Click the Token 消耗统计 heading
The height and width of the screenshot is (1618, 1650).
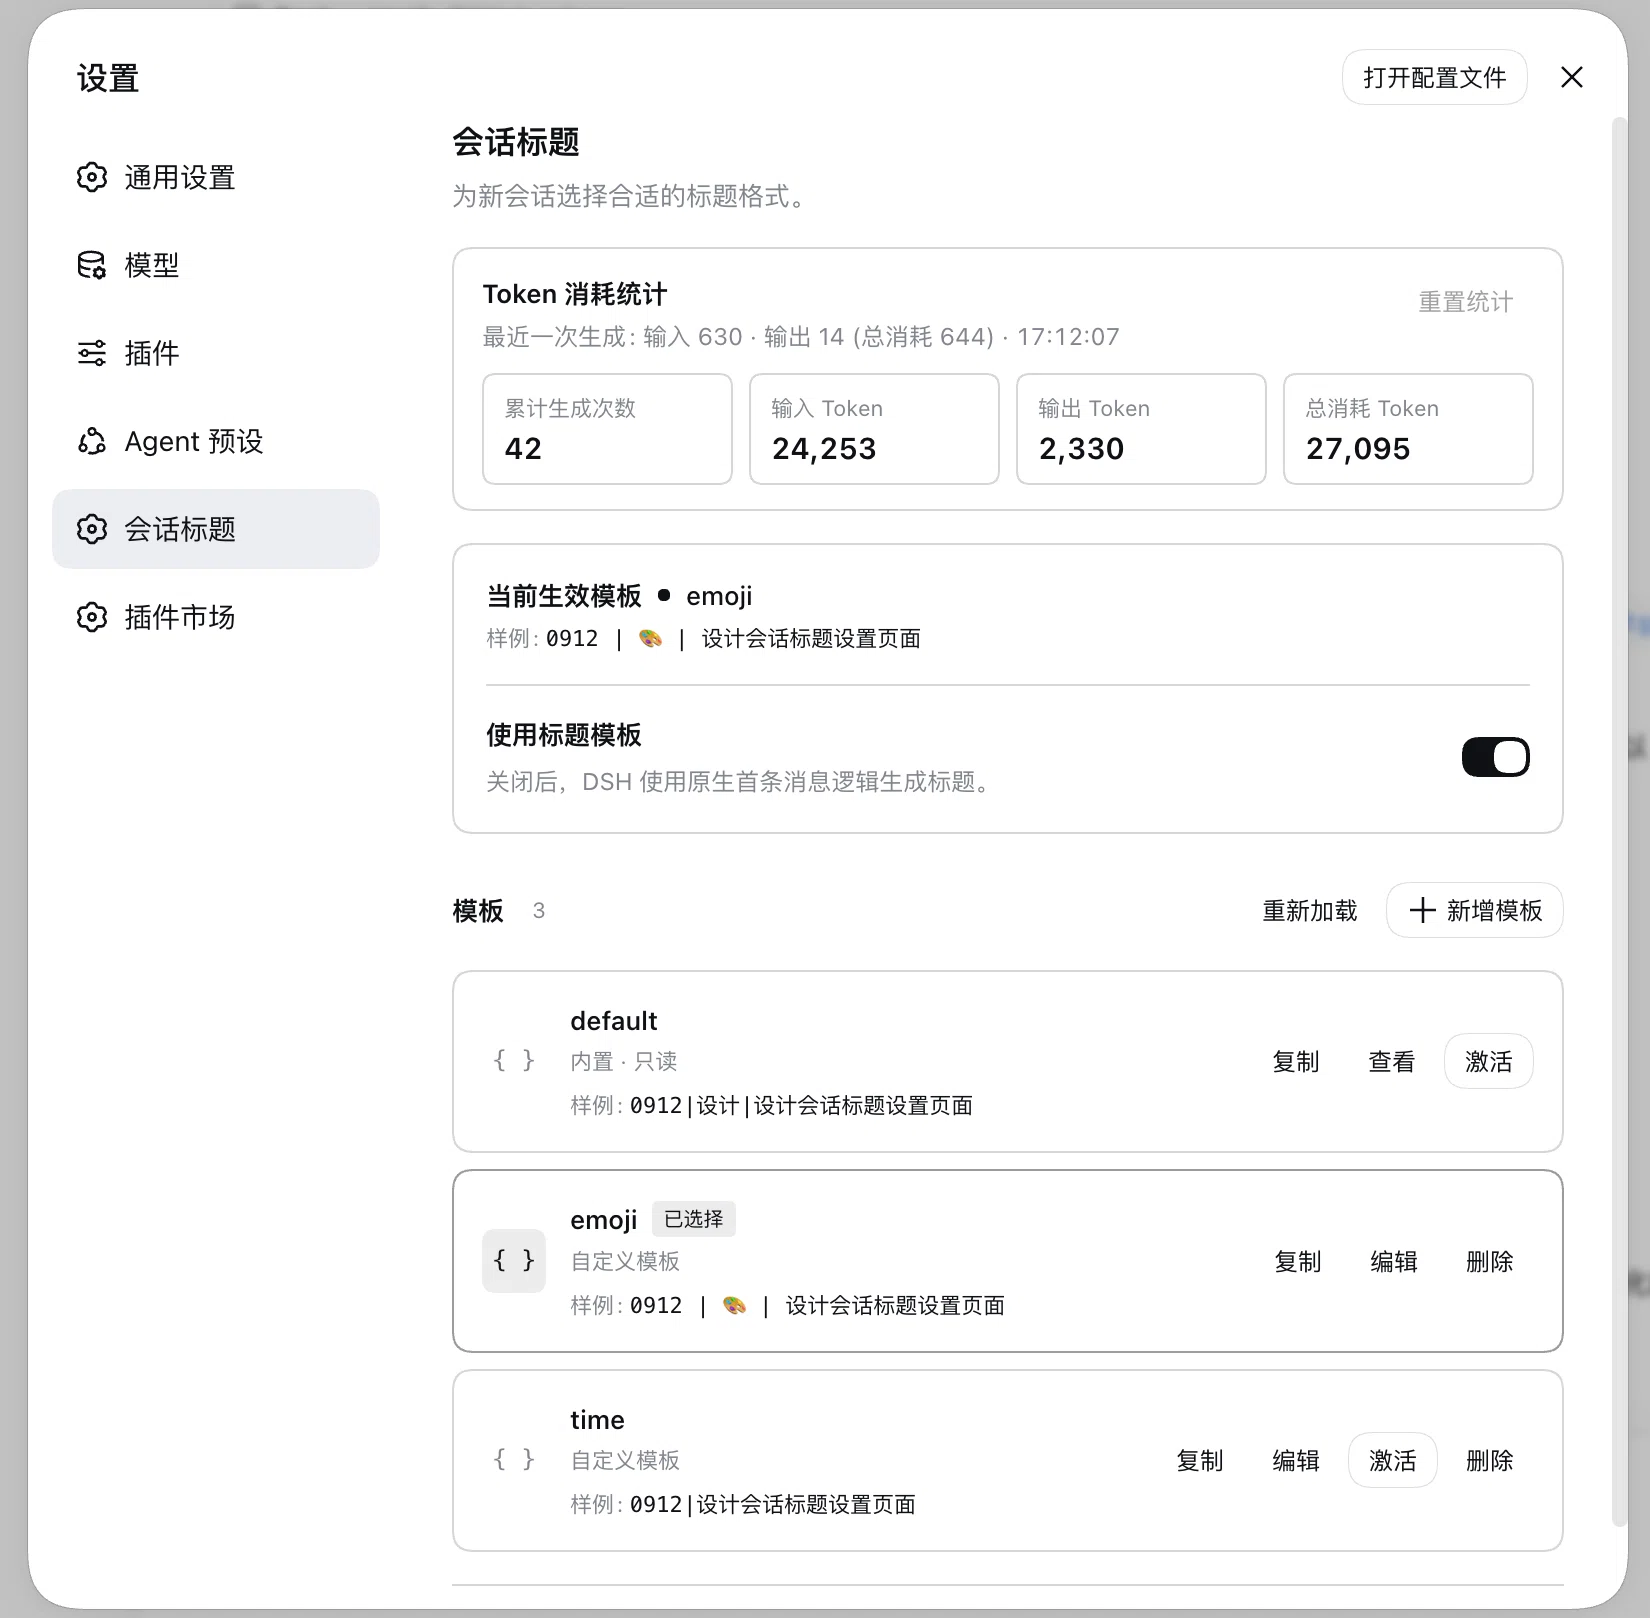pyautogui.click(x=575, y=294)
